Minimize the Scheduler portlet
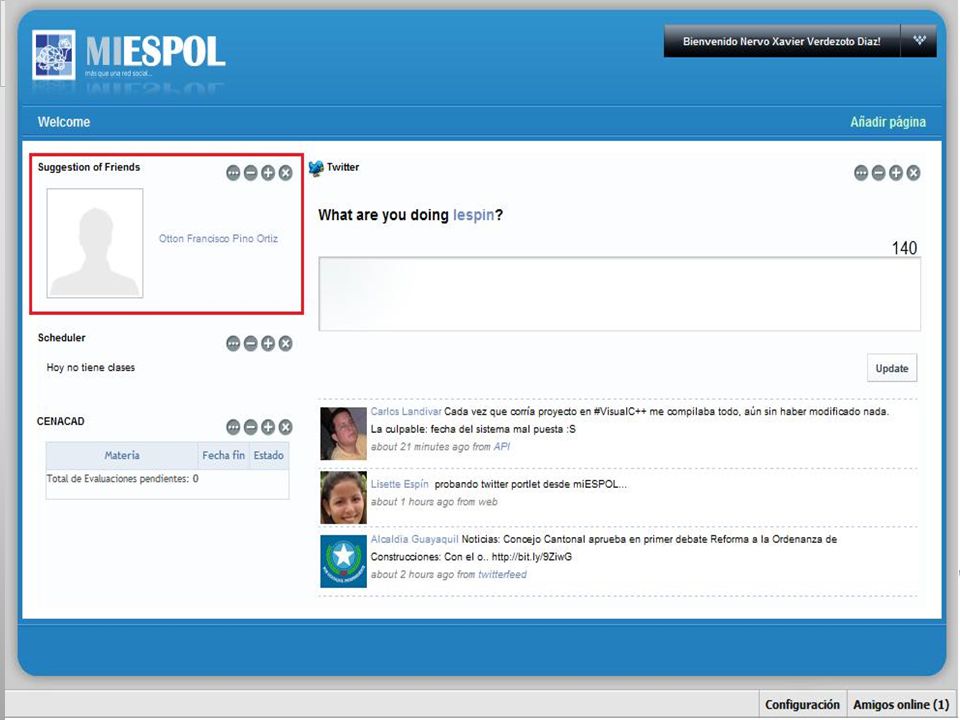 (250, 343)
